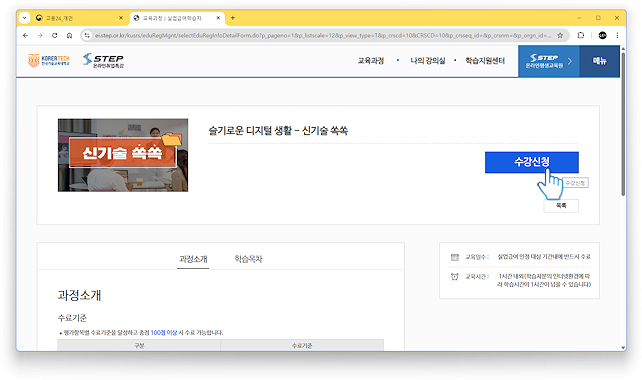Open the Chrome three-dot menu

point(617,36)
